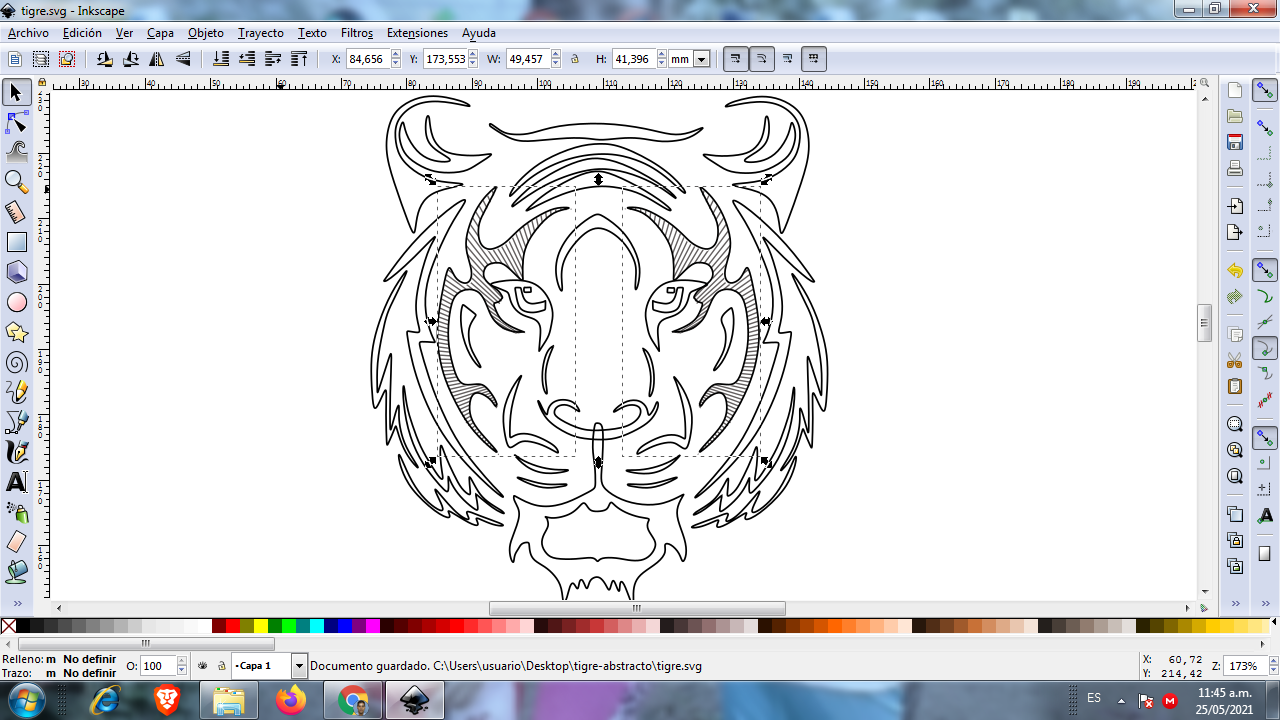The height and width of the screenshot is (720, 1280).
Task: Lower selection to bottom
Action: (221, 59)
